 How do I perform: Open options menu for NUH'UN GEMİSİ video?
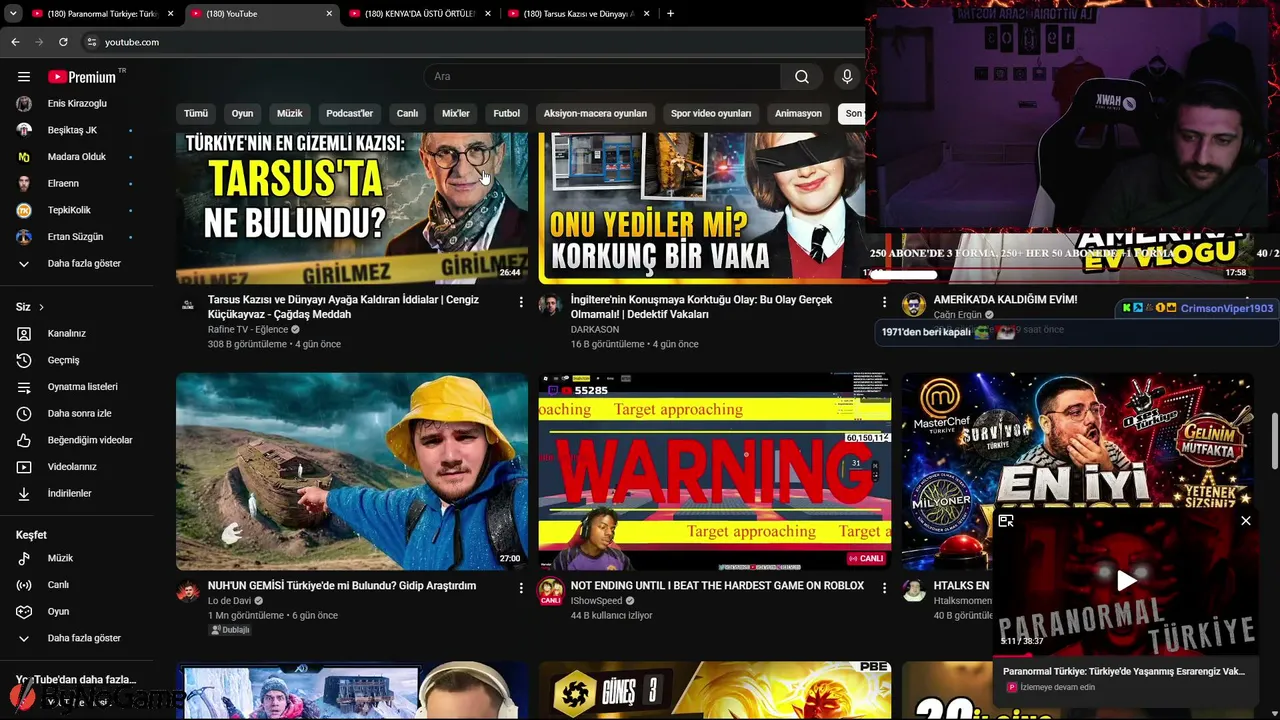pos(521,588)
